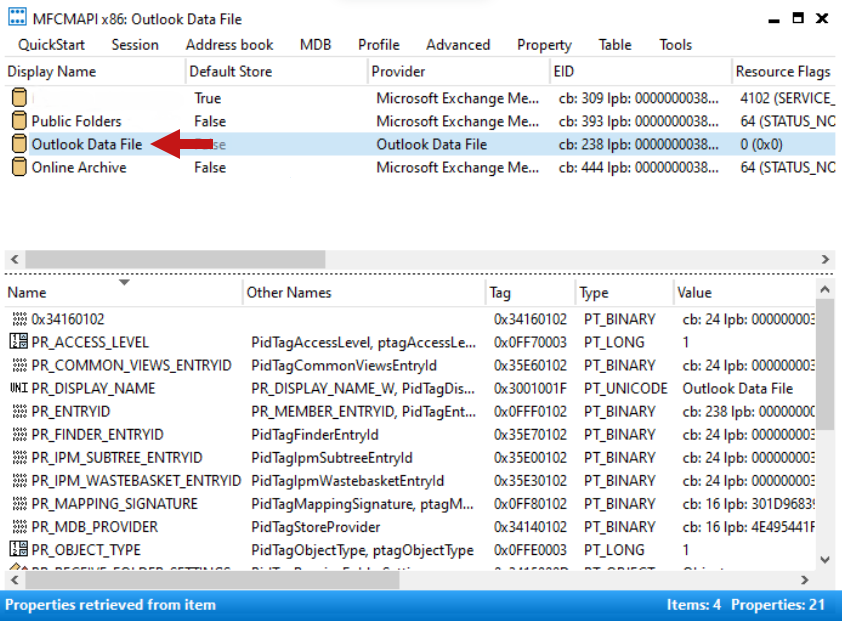This screenshot has height=621, width=842.
Task: Click the Public Folders store icon
Action: point(19,120)
